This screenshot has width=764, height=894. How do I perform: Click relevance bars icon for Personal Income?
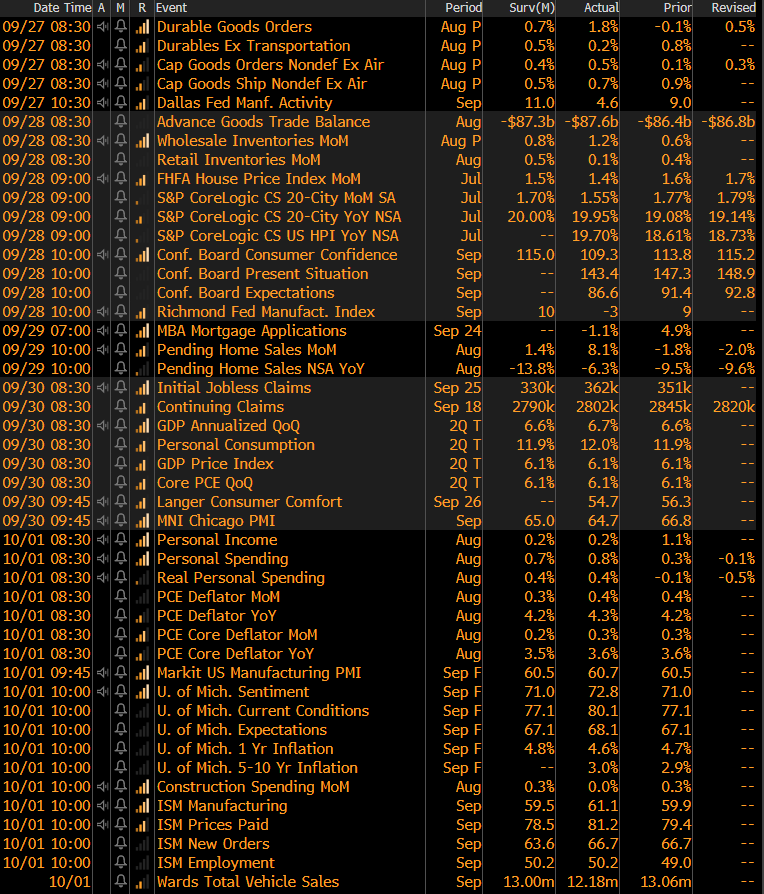coord(141,540)
